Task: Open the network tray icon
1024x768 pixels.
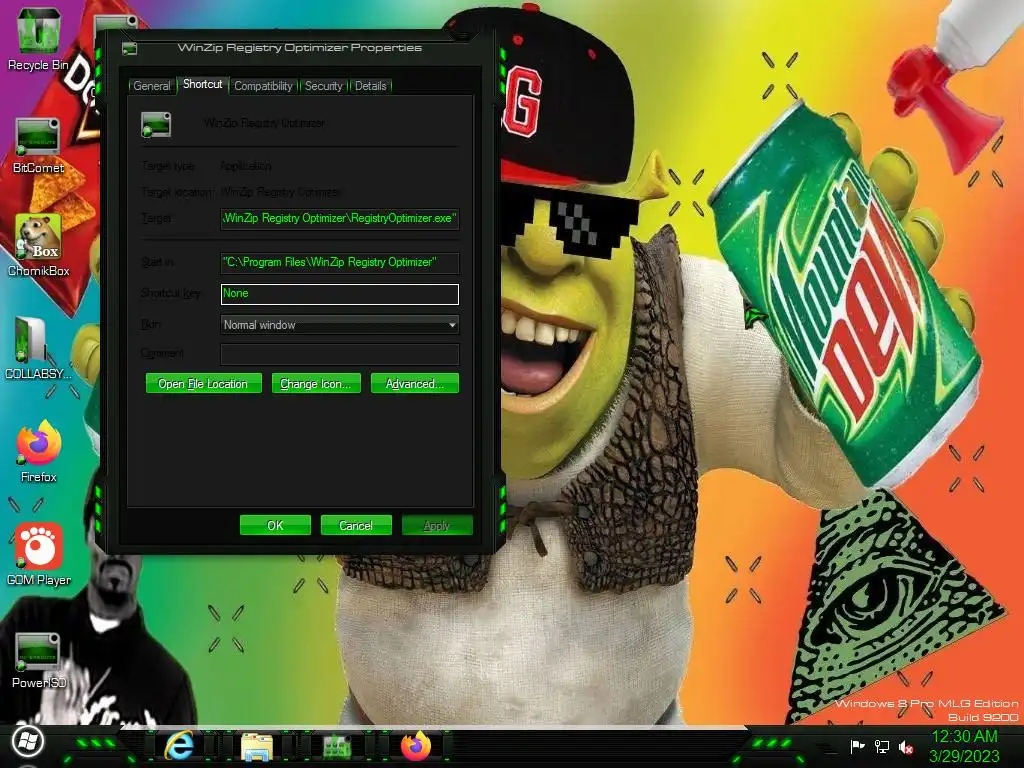Action: click(x=882, y=746)
